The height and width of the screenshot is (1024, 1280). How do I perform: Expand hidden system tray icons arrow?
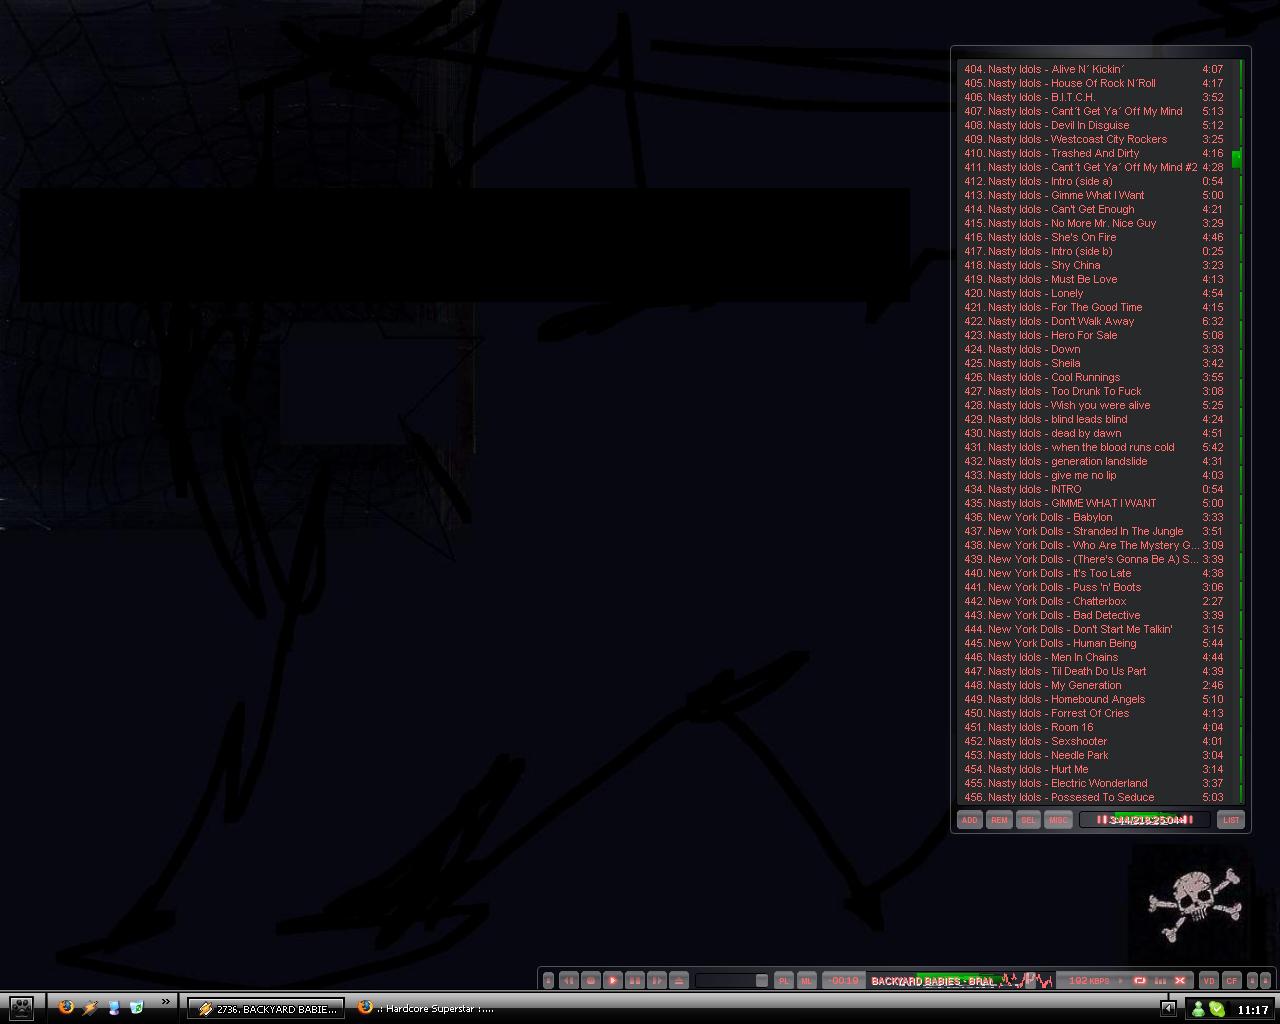point(1167,1008)
